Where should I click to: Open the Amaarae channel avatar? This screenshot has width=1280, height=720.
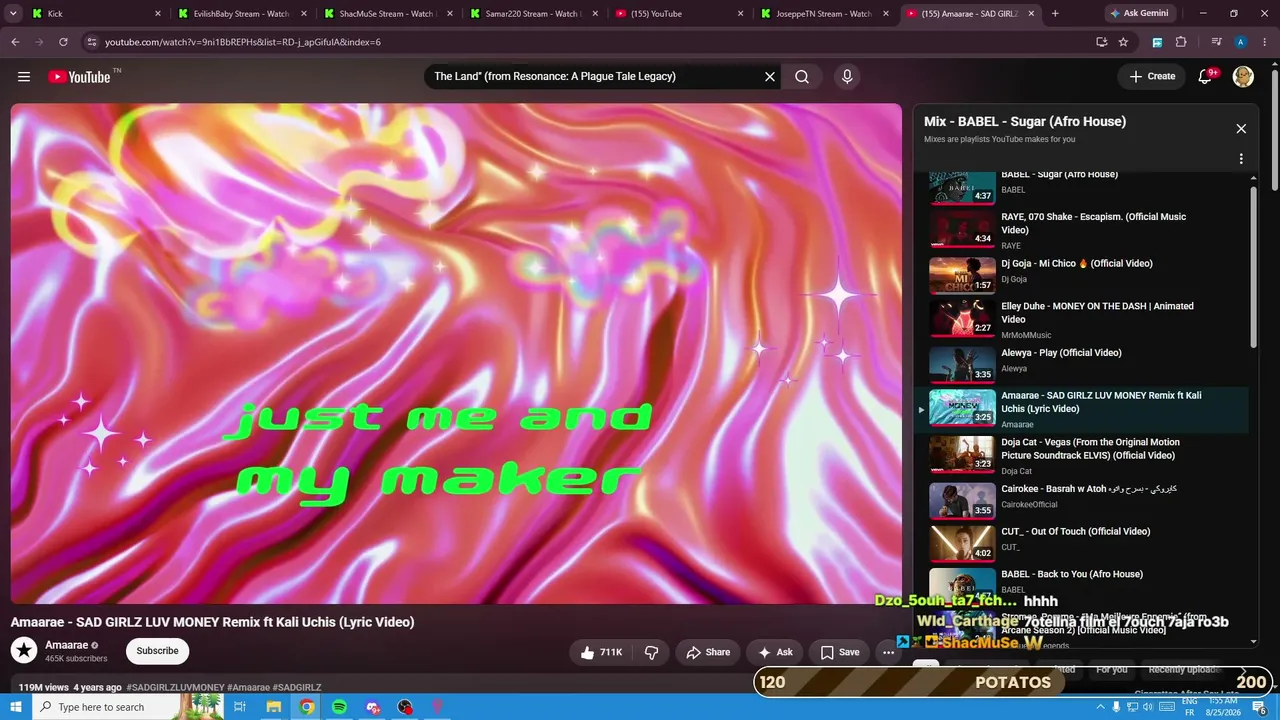pos(24,651)
